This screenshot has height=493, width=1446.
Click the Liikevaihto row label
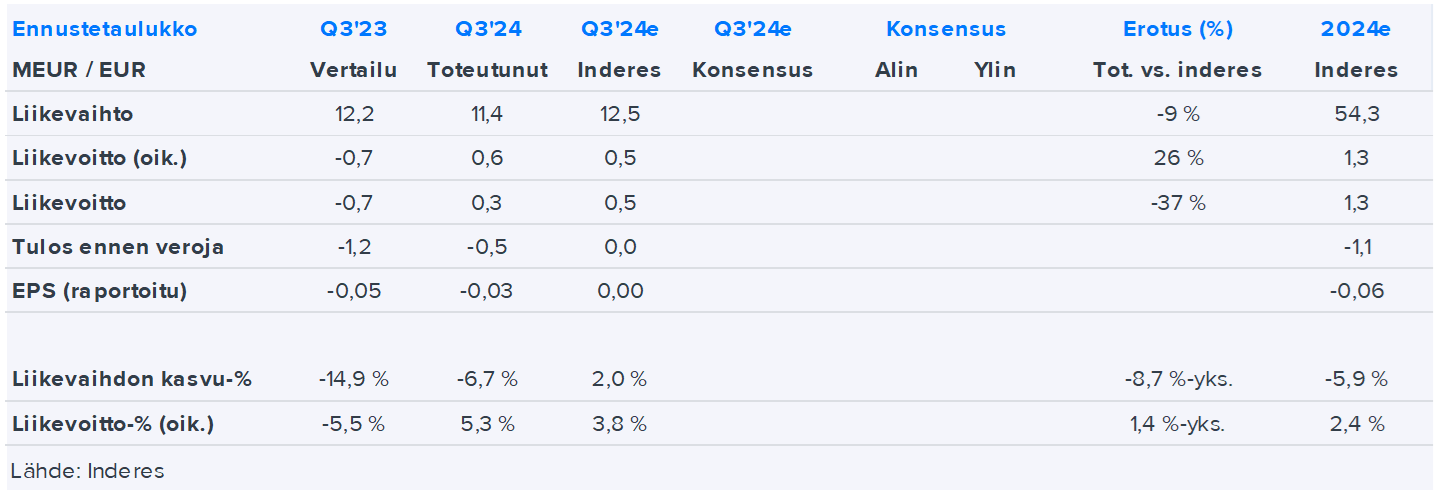73,114
